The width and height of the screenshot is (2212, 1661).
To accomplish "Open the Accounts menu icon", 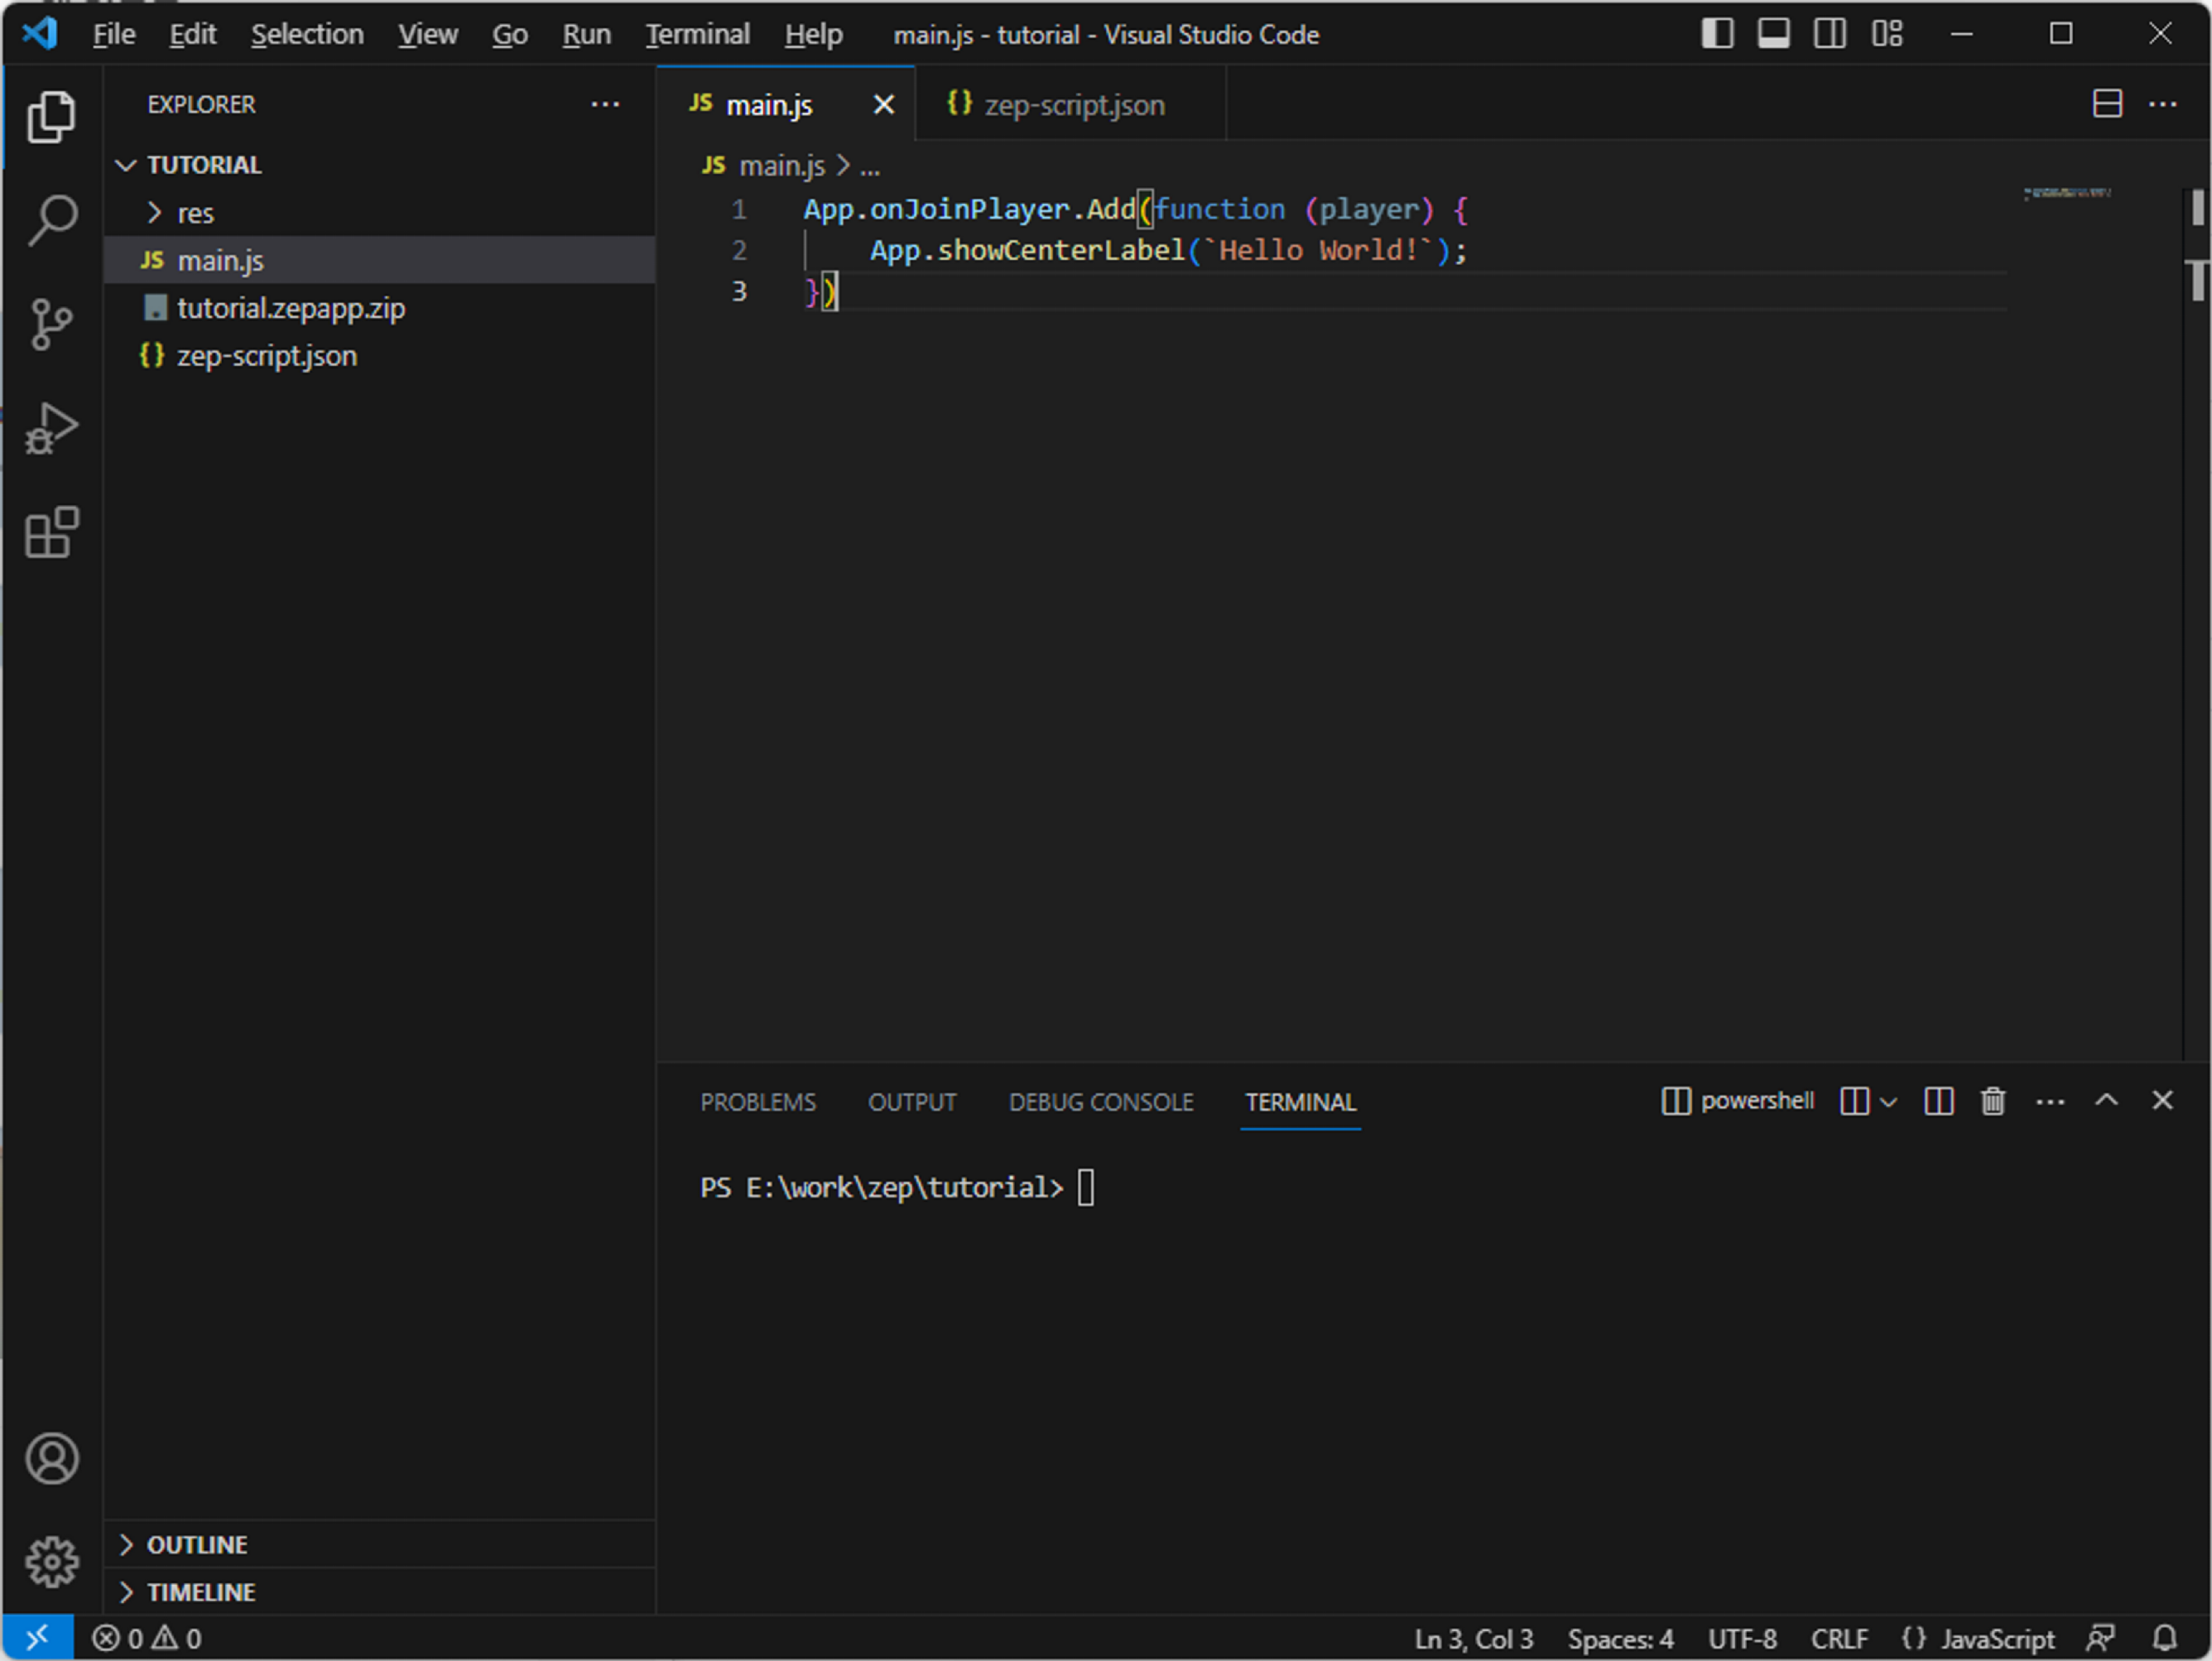I will pyautogui.click(x=52, y=1458).
